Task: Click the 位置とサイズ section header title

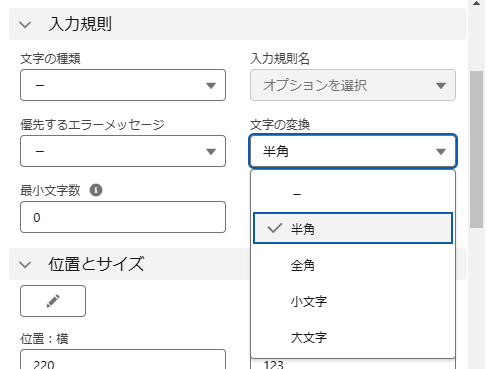Action: point(96,264)
